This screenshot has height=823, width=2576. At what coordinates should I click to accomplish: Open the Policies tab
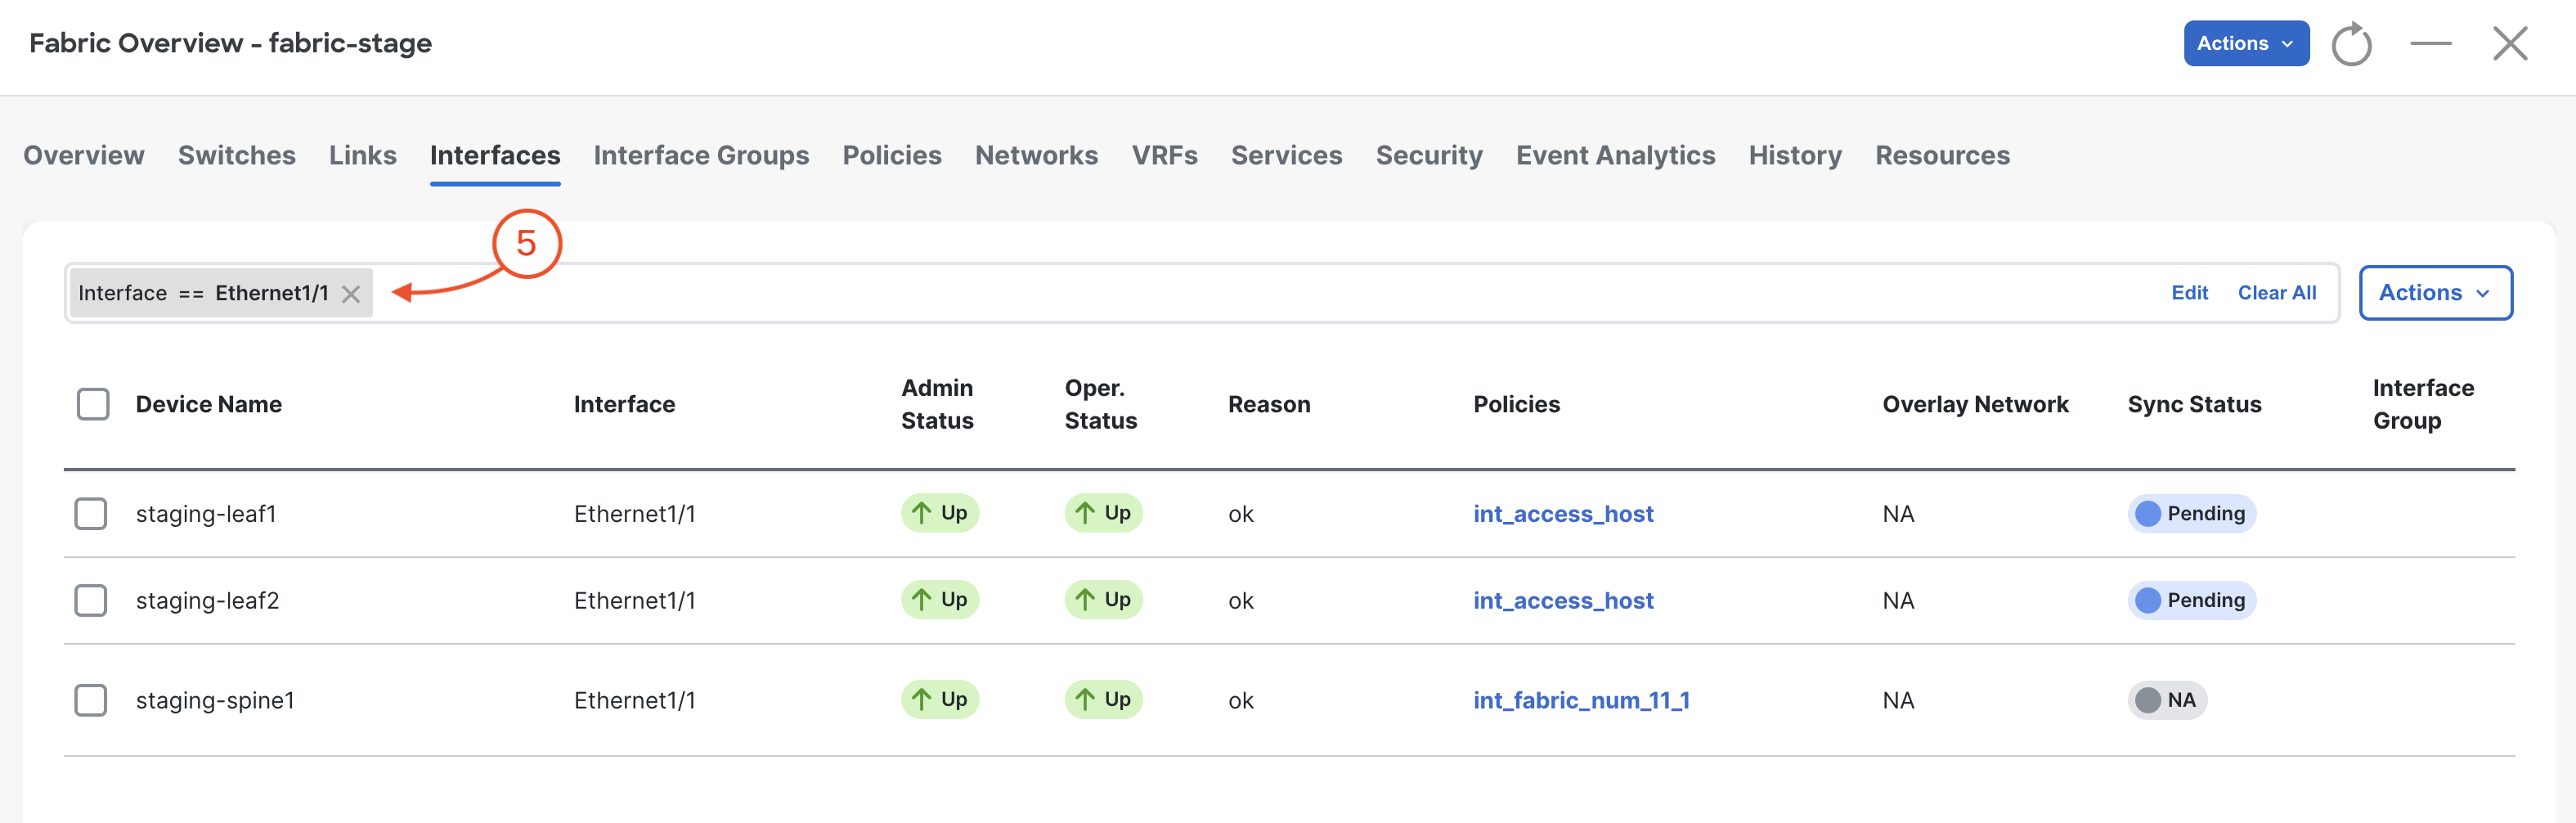(x=892, y=155)
